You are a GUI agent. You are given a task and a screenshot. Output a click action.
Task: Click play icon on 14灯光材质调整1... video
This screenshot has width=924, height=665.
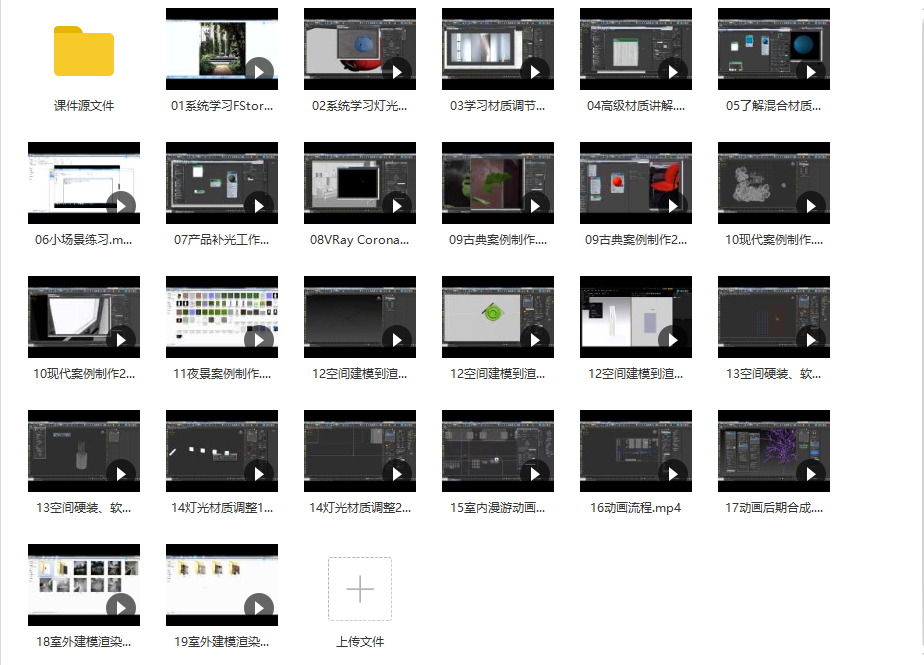coord(259,473)
